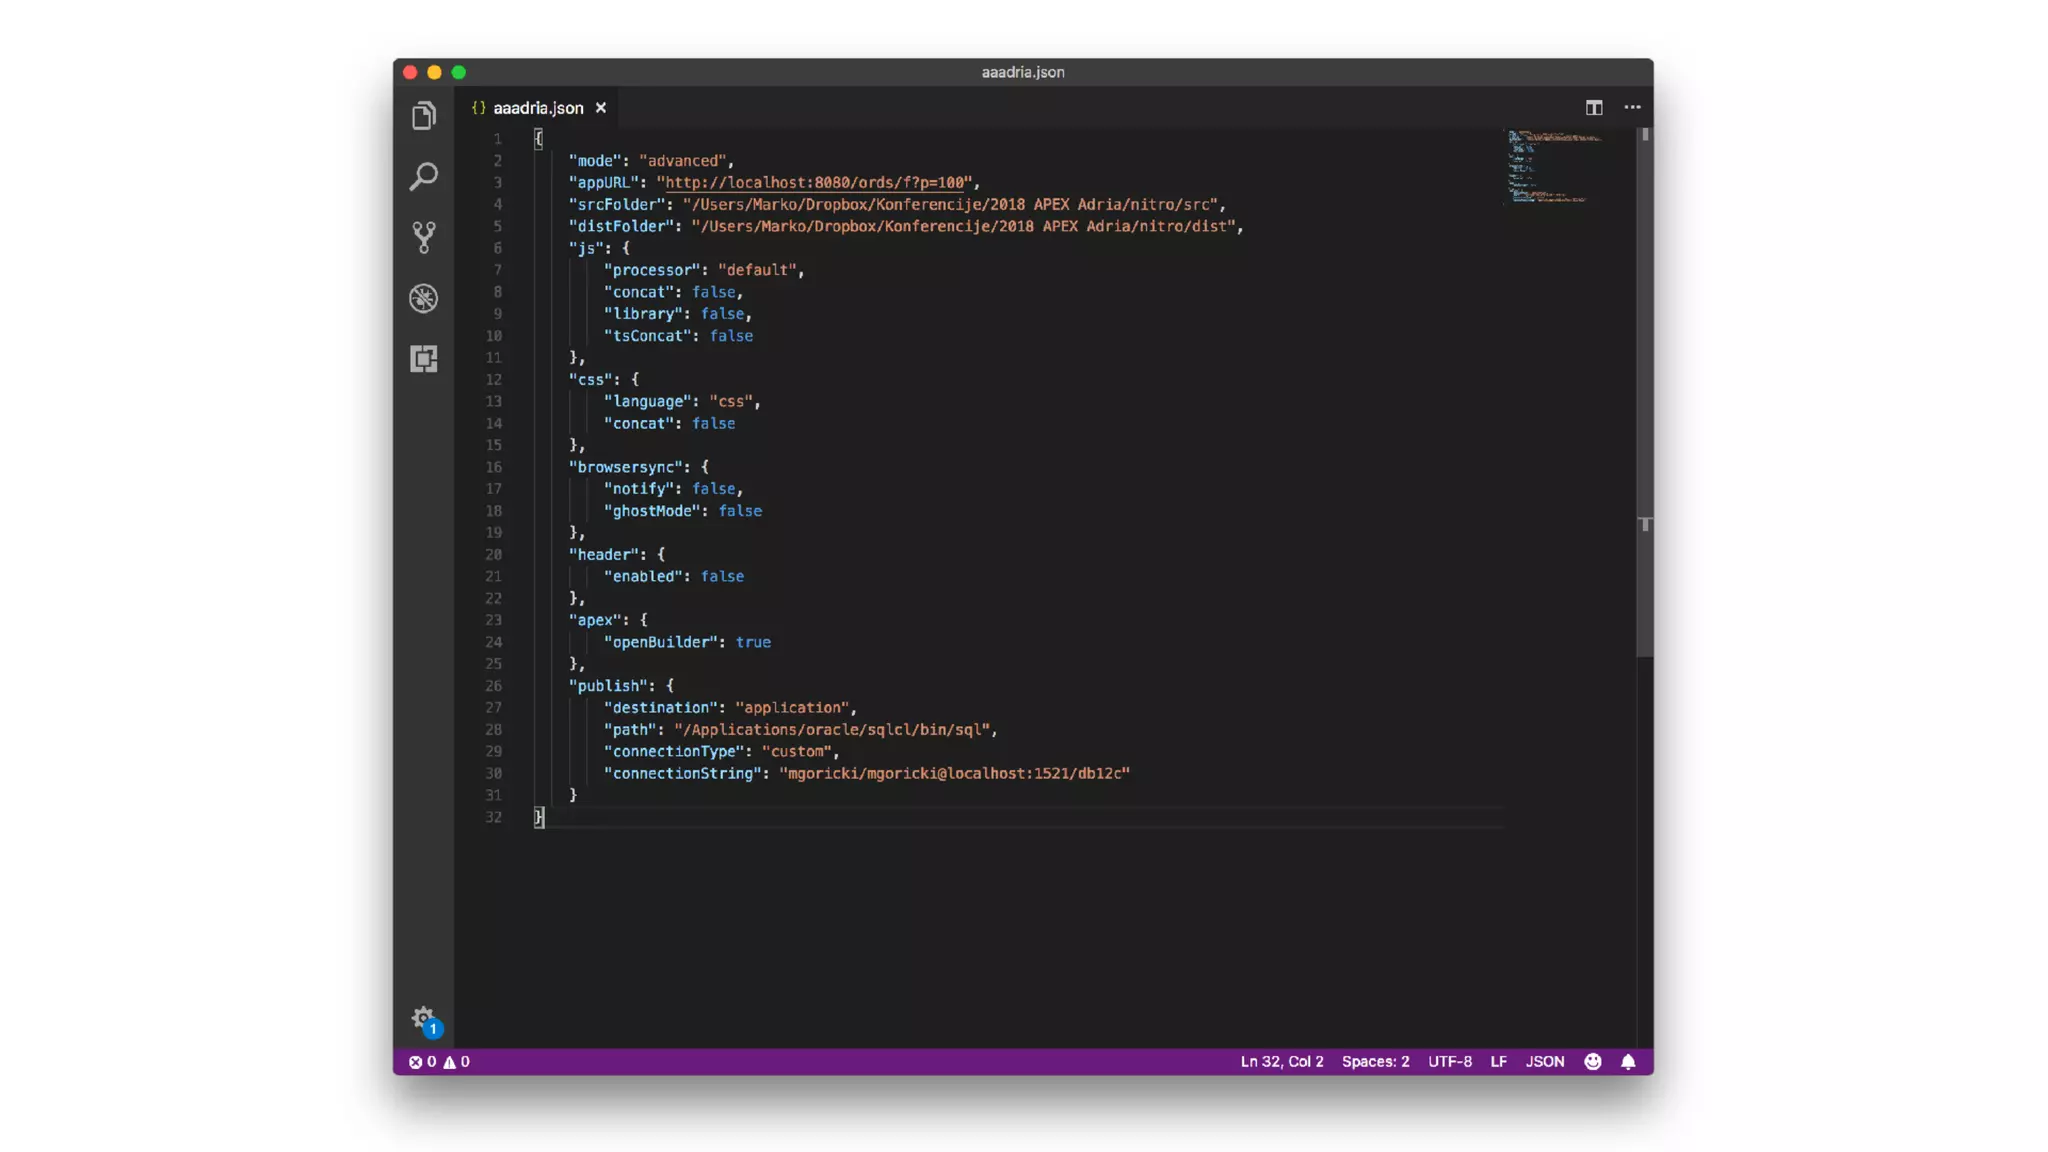Split the editor using layout icon

pos(1594,107)
